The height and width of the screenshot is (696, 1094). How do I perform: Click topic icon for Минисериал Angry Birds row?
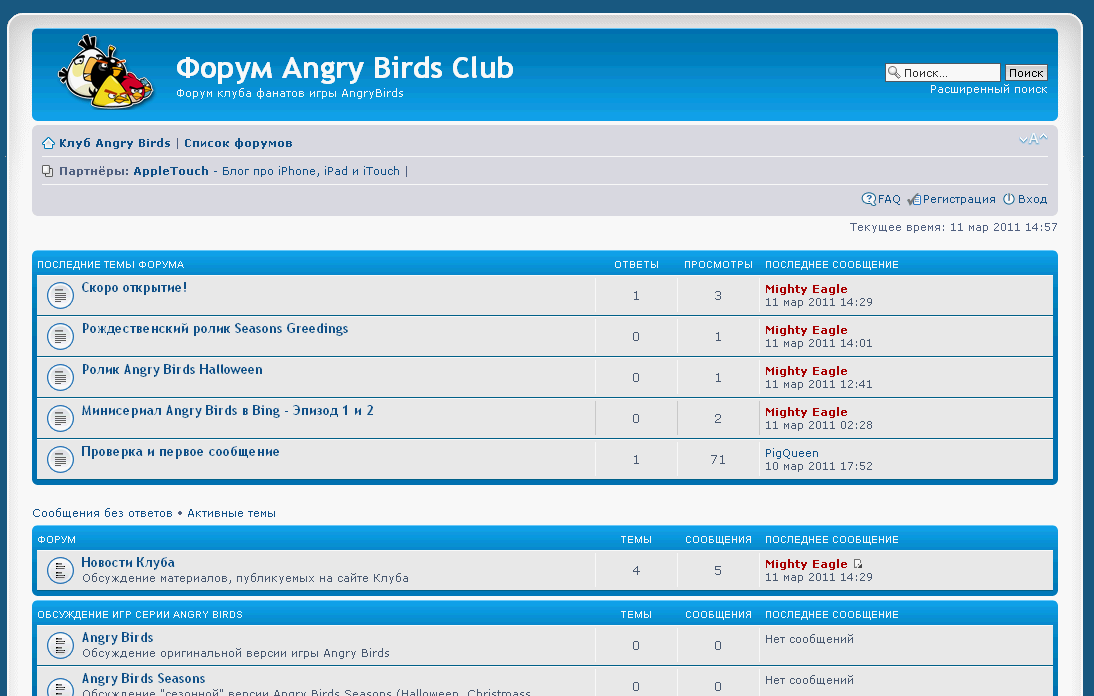point(60,418)
